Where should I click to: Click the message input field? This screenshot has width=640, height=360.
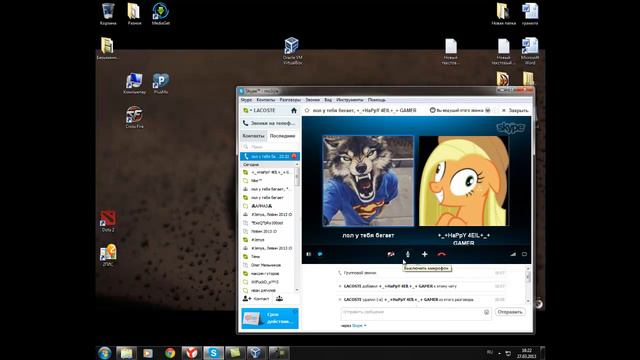pyautogui.click(x=412, y=312)
